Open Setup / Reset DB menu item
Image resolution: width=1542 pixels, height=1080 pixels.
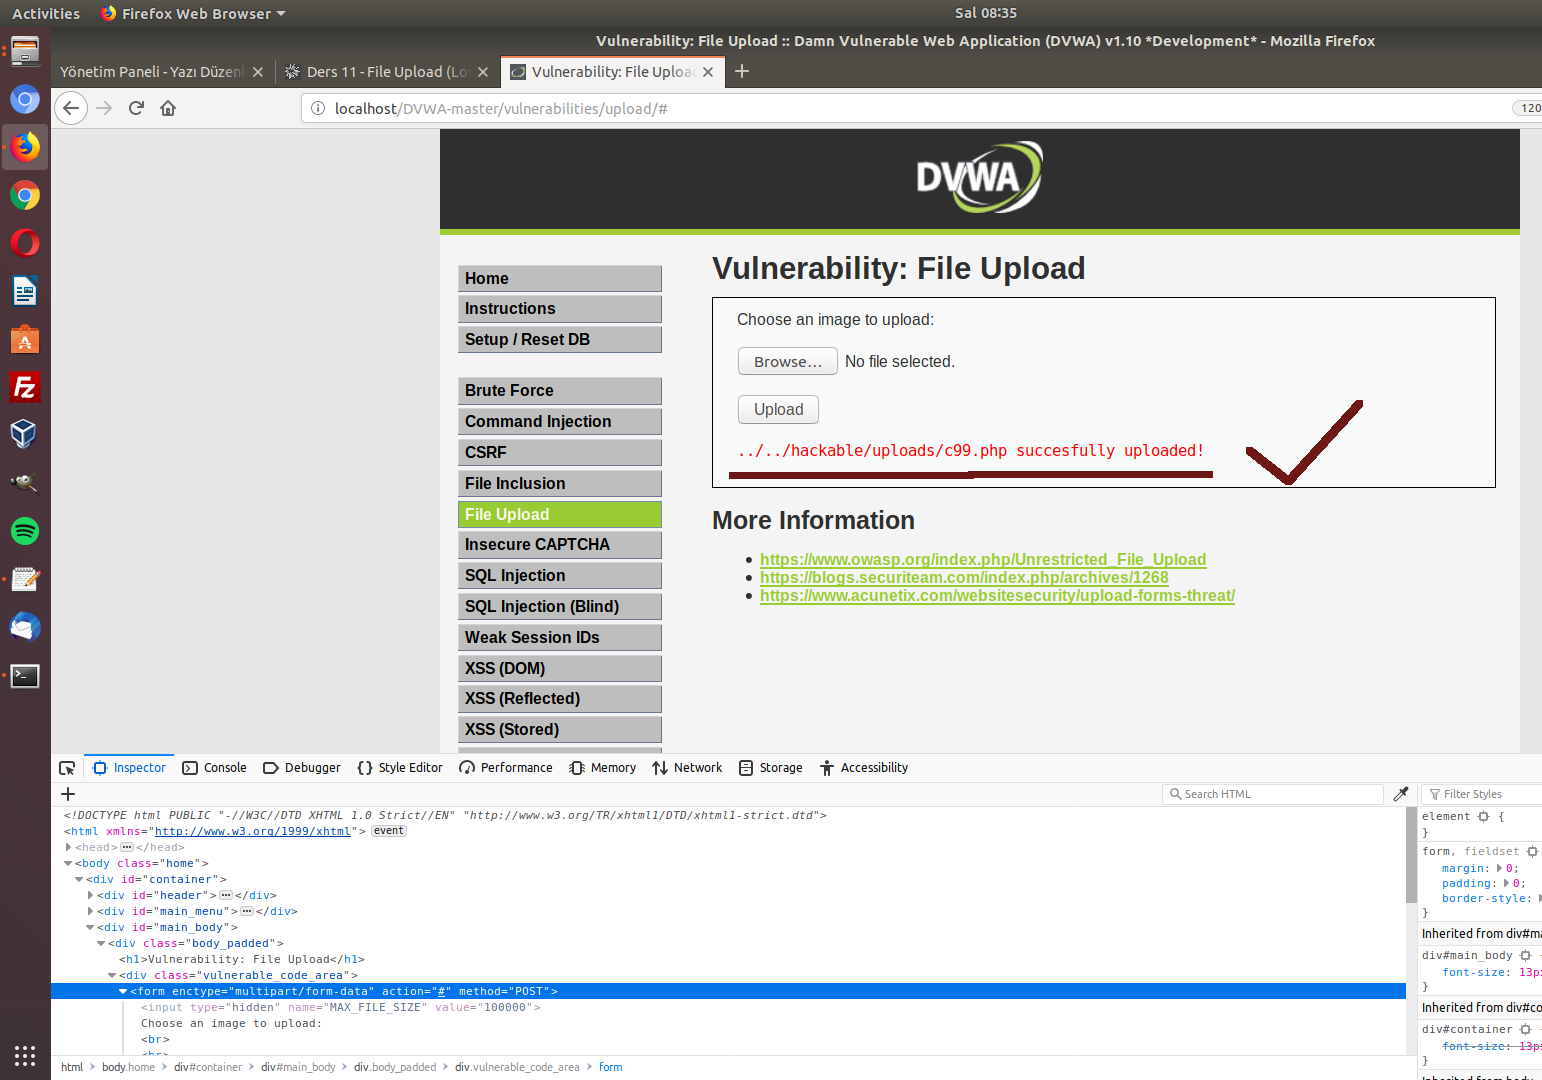[560, 339]
